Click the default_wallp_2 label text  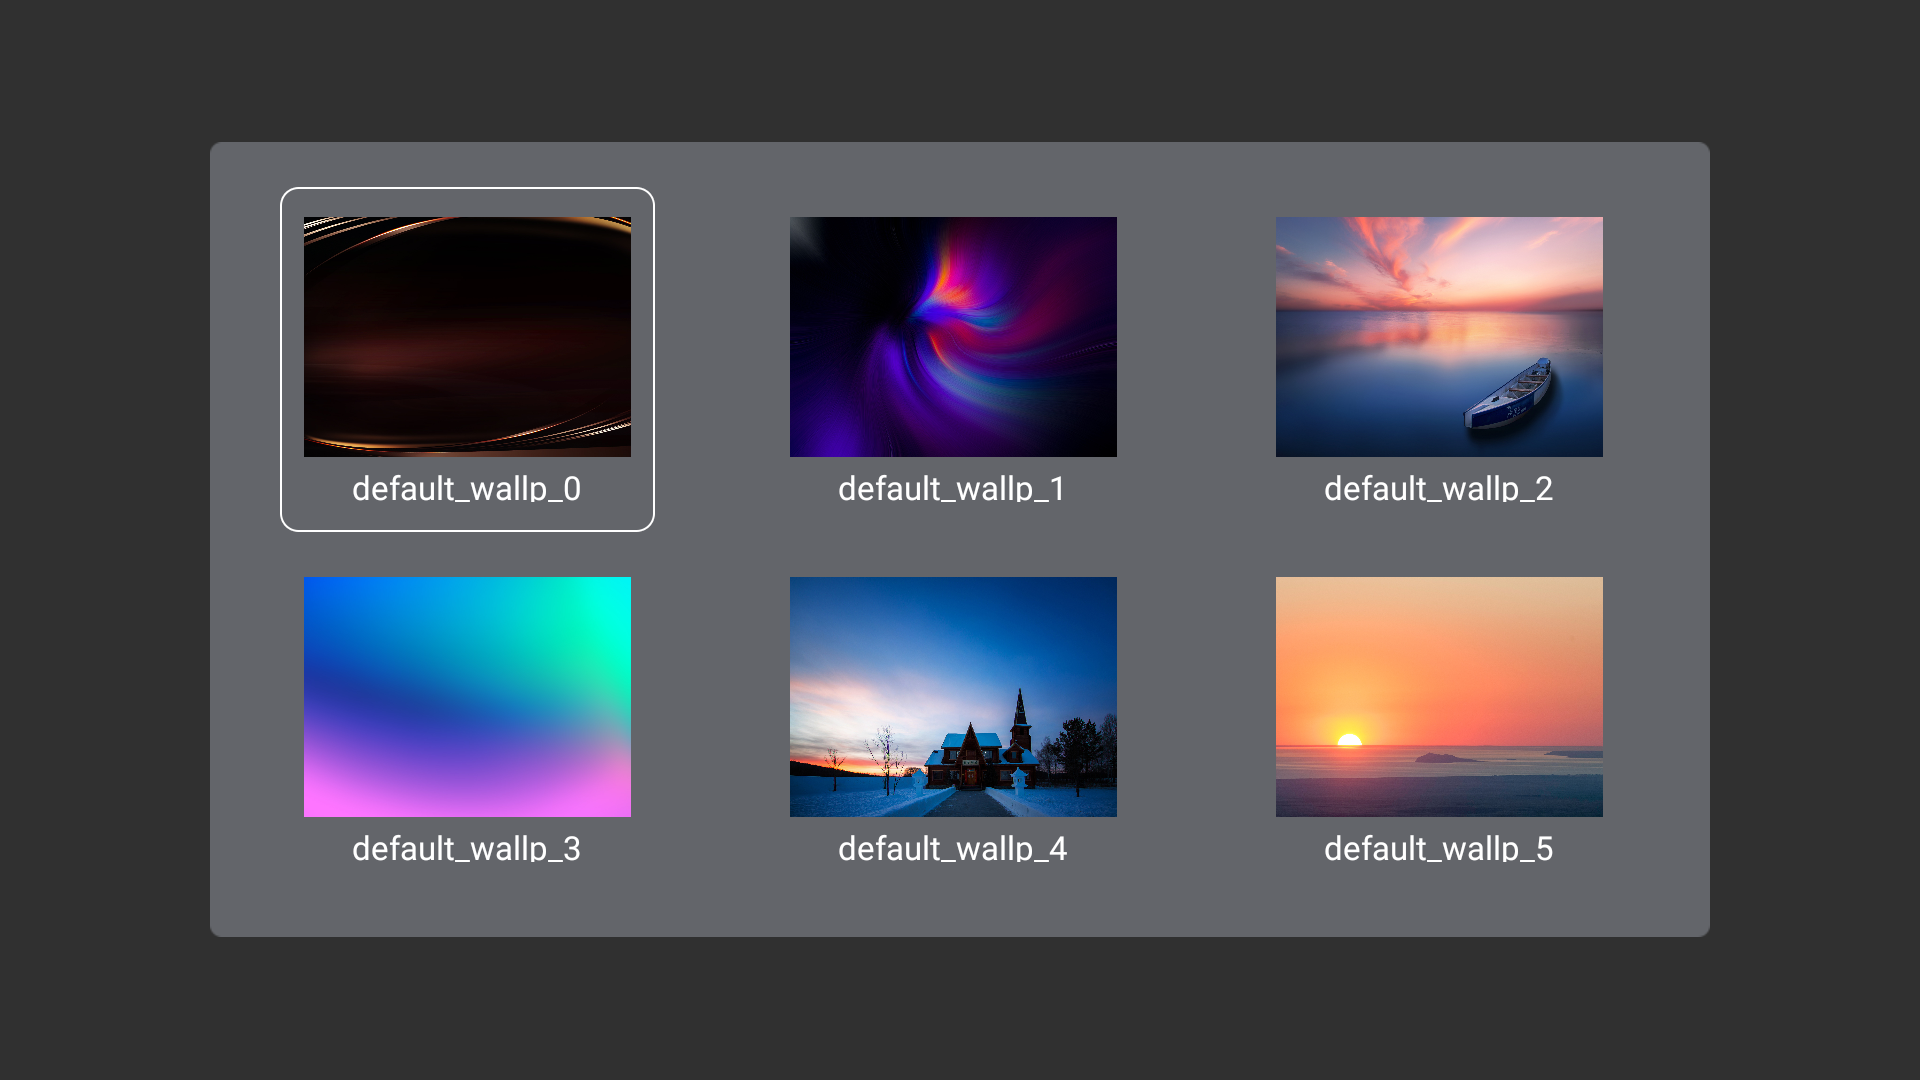1438,489
